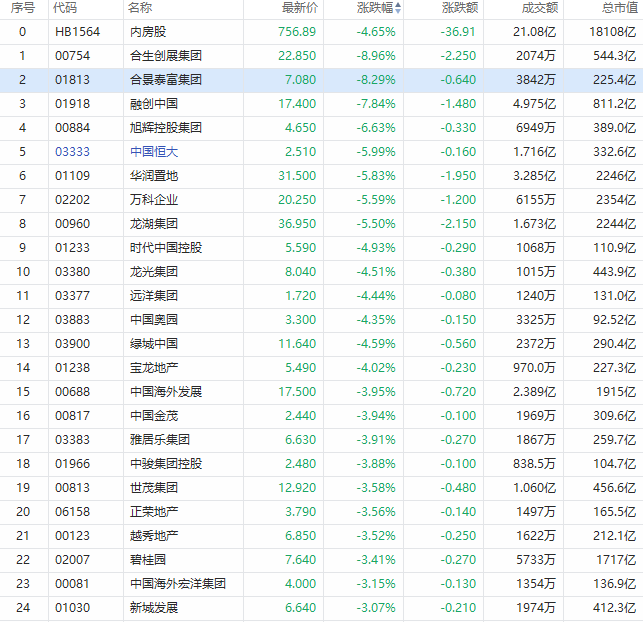The width and height of the screenshot is (643, 622).
Task: Click the -5.99% change value
Action: 376,152
